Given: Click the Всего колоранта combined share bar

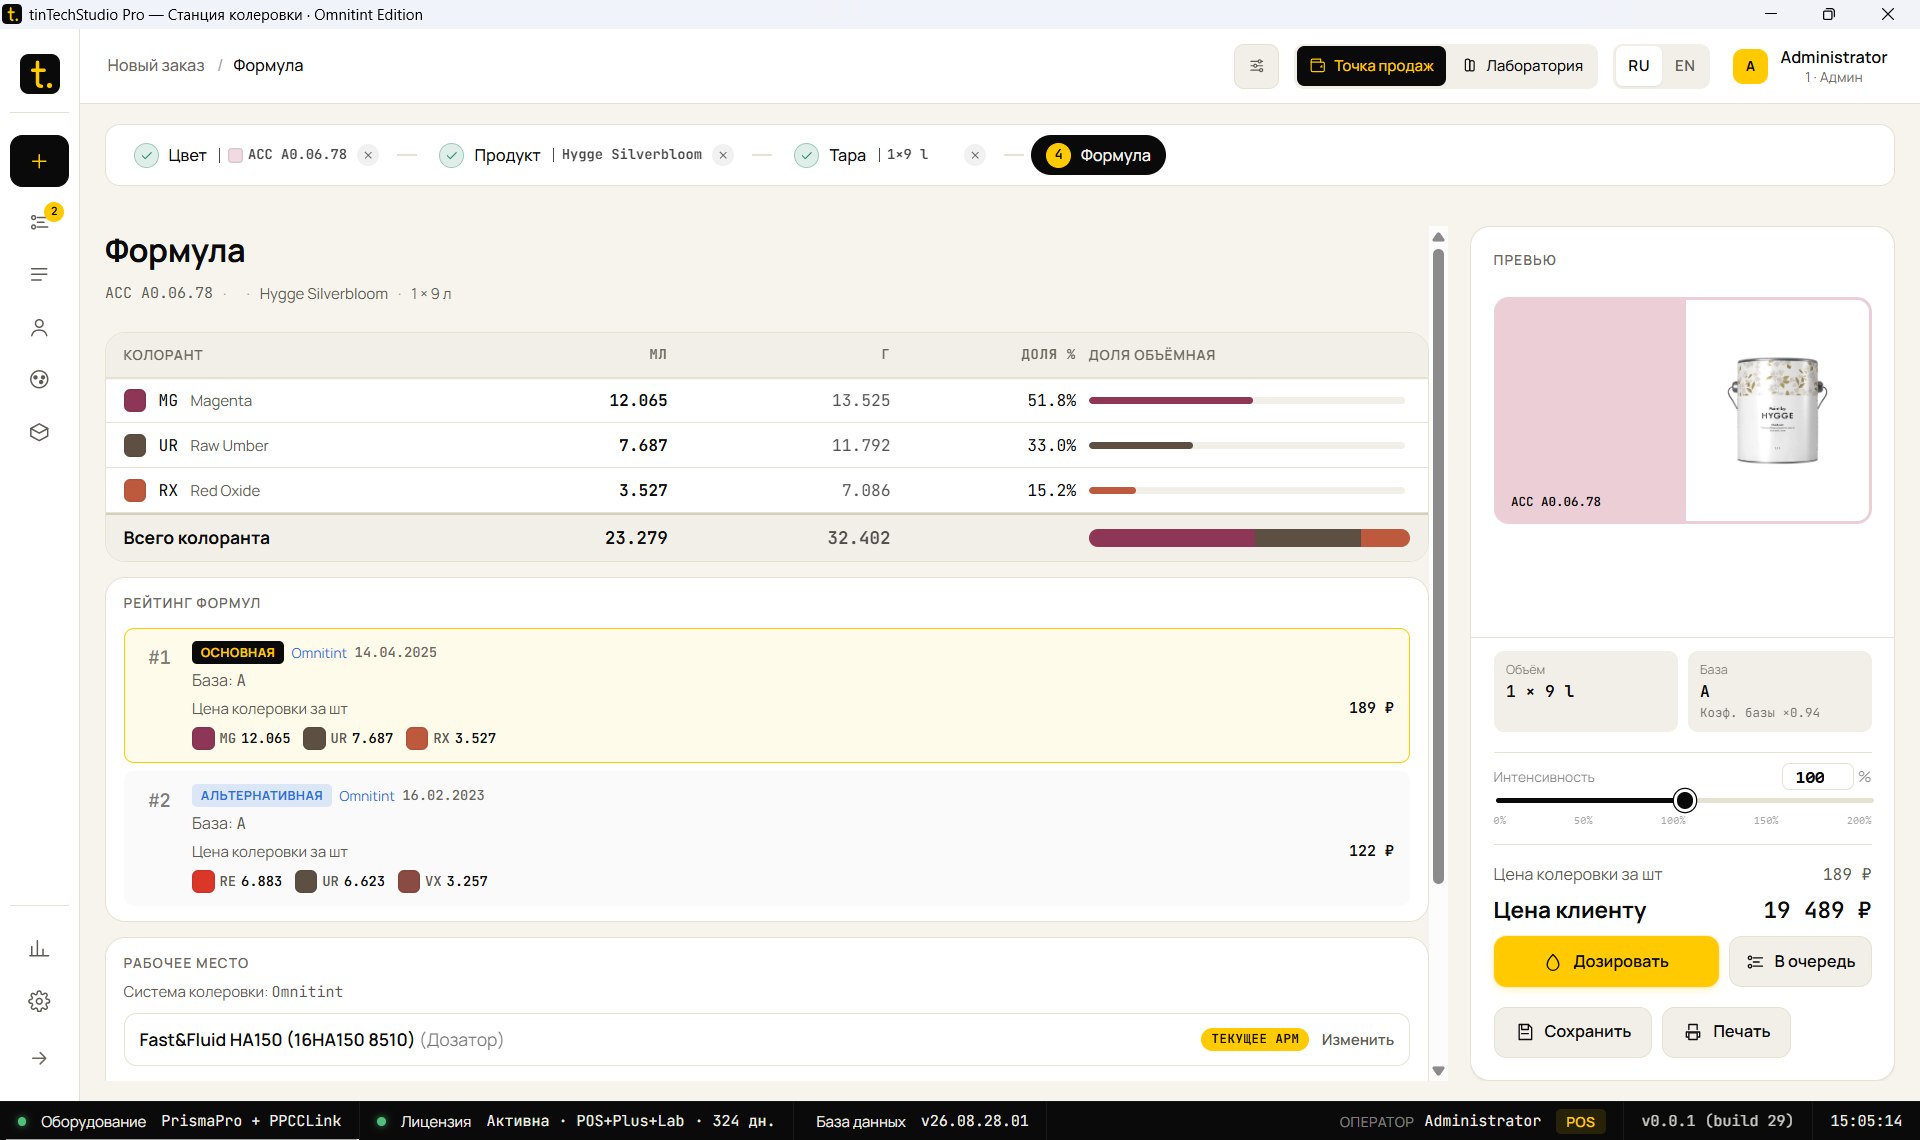Looking at the screenshot, I should click(1249, 538).
